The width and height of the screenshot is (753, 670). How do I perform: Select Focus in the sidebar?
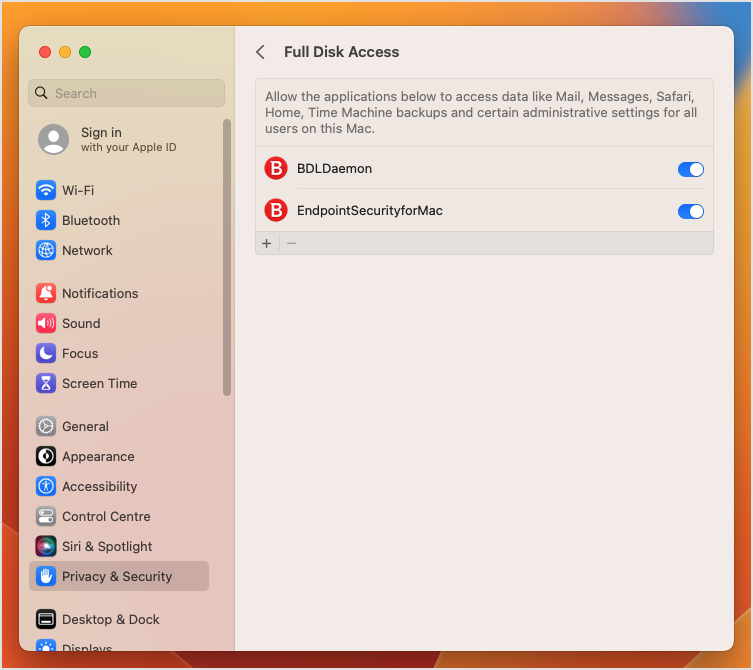tap(80, 353)
